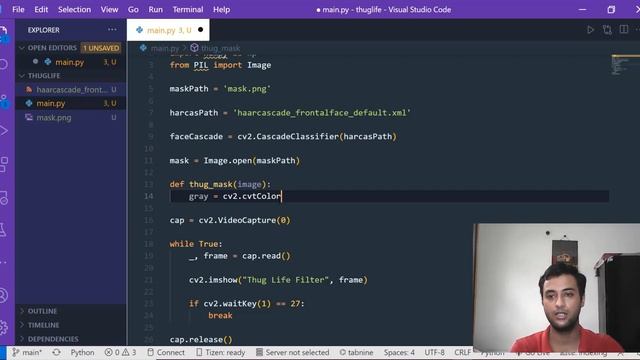Click the Python file icon on main.py tab
640x360 pixels.
pyautogui.click(x=140, y=30)
